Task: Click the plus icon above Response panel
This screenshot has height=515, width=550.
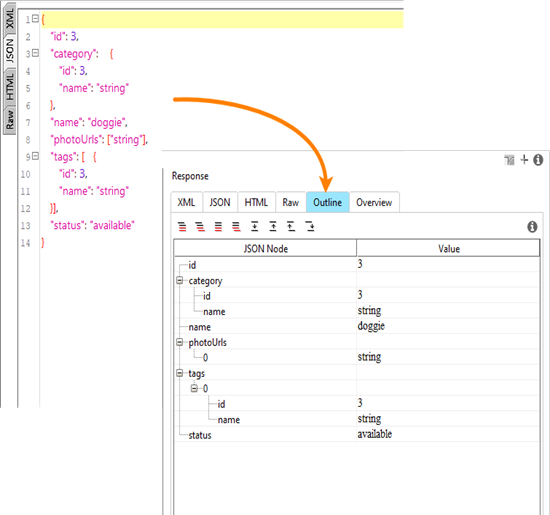Action: tap(524, 160)
